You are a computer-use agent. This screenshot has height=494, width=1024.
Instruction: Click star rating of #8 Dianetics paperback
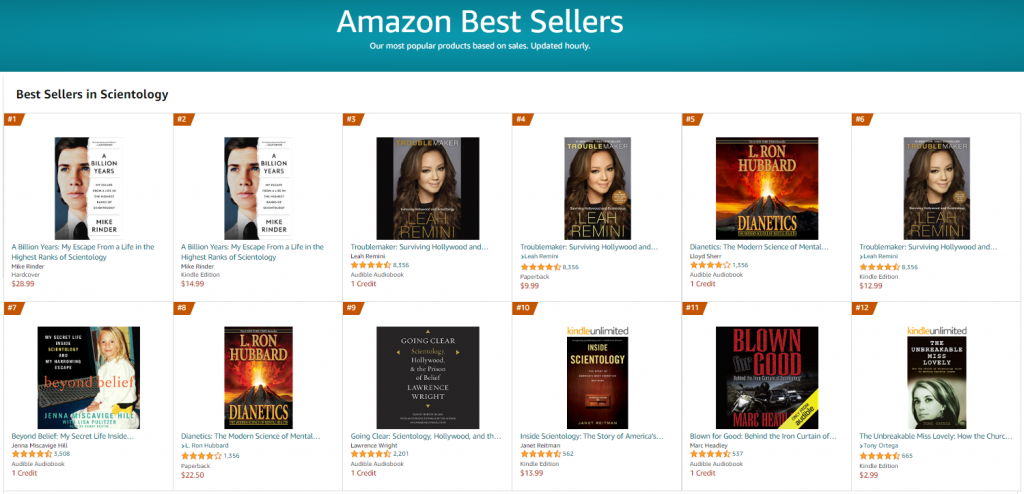(201, 455)
